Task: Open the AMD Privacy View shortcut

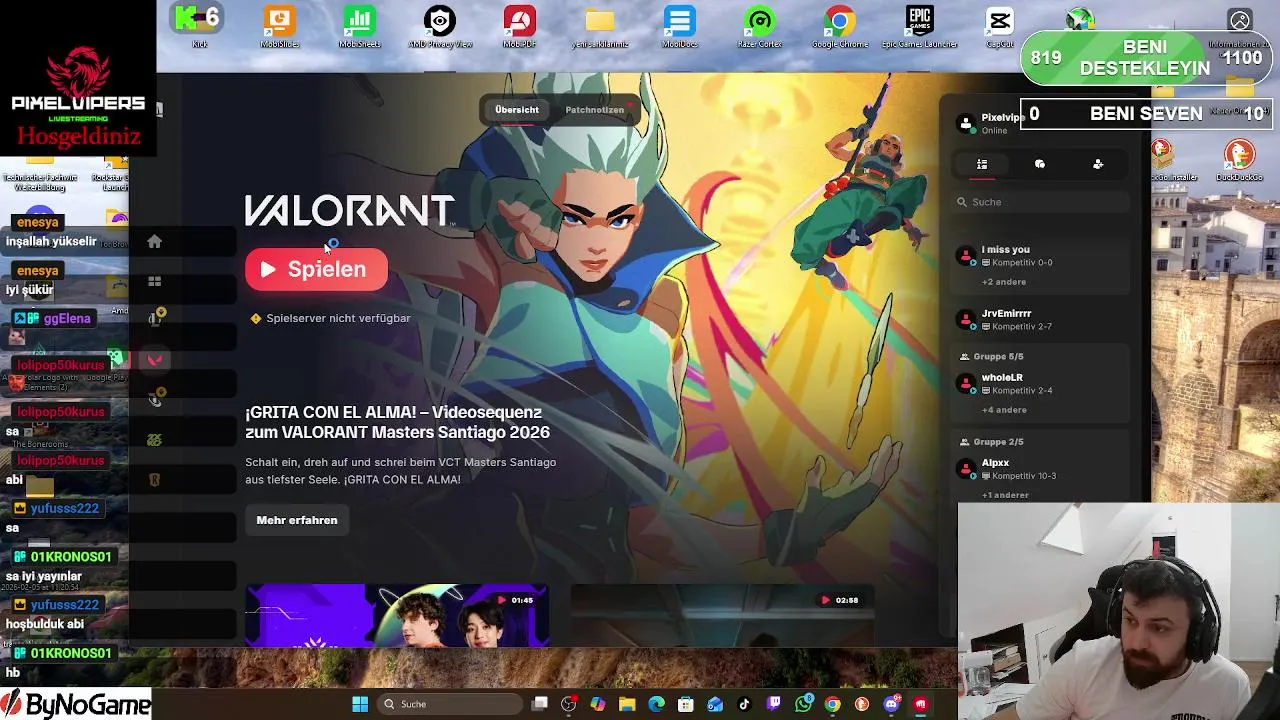Action: click(x=439, y=26)
